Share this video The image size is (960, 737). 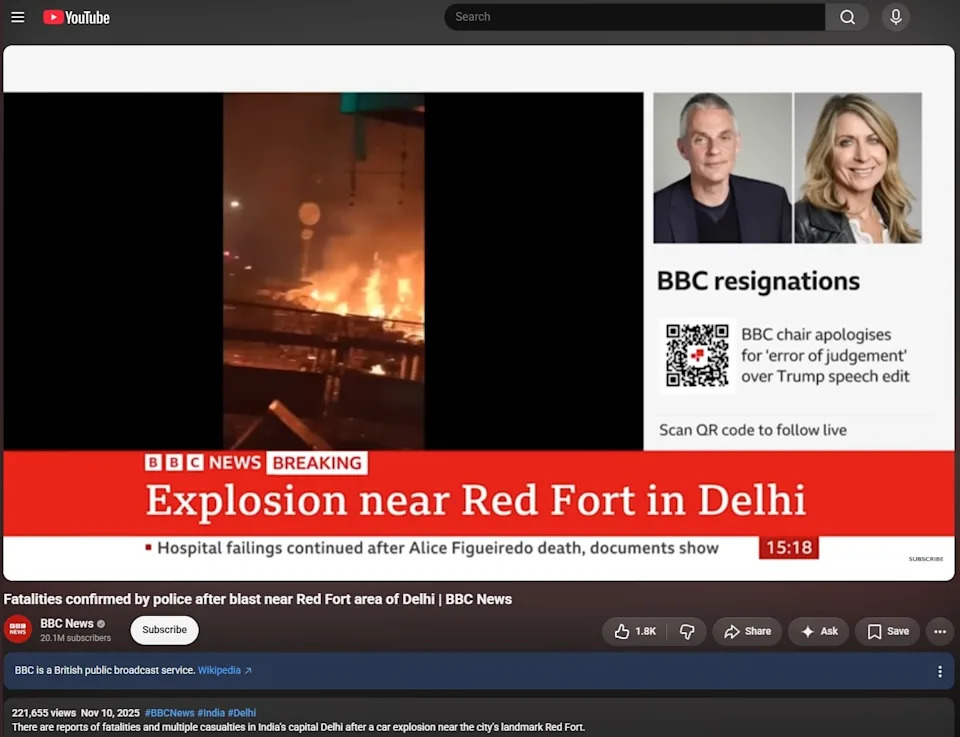pos(747,631)
